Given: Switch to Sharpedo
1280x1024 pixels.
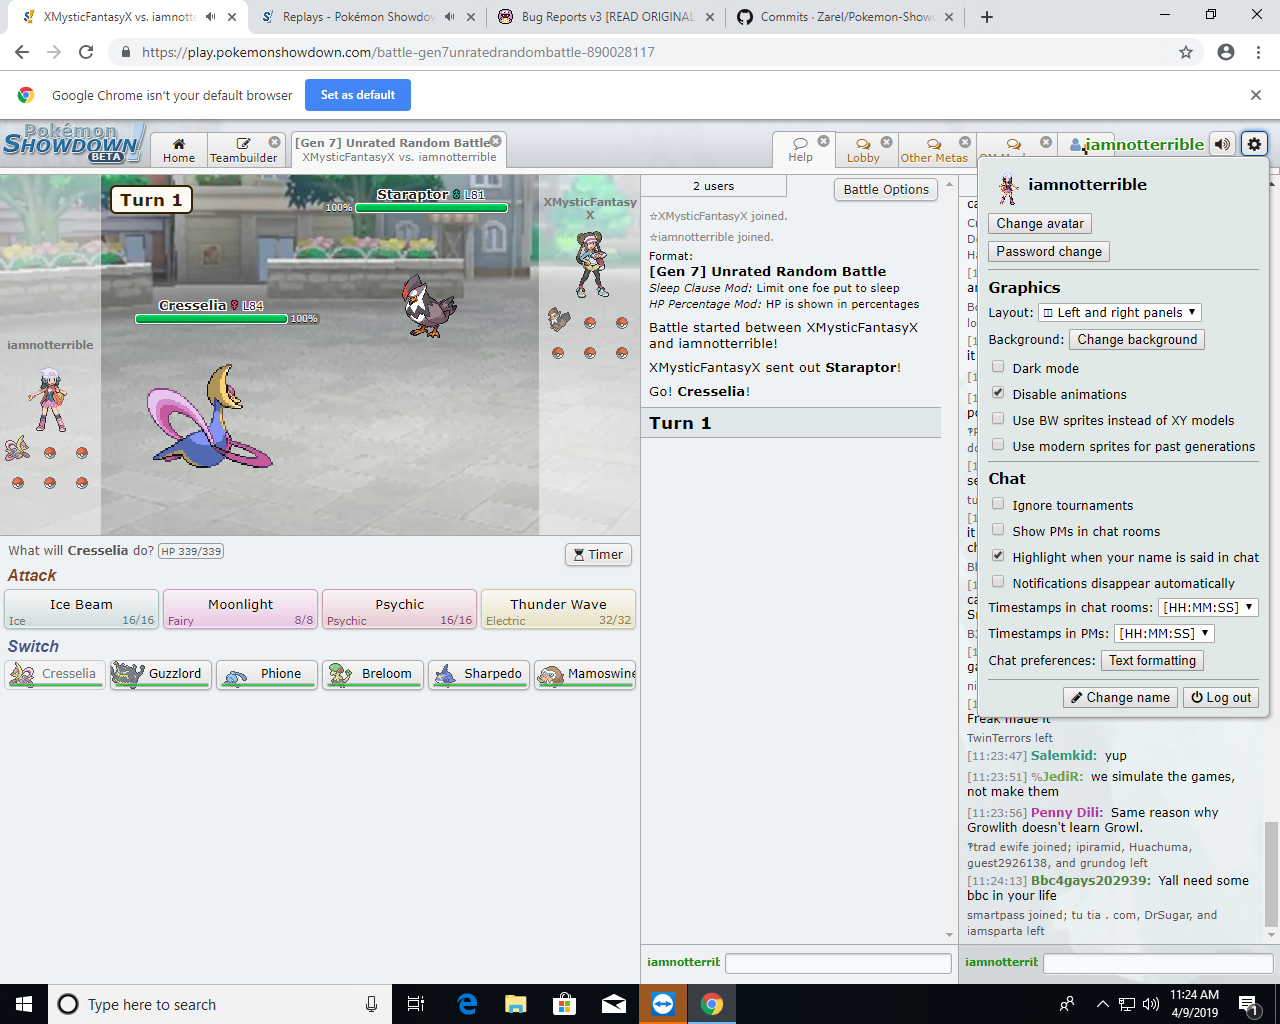Looking at the screenshot, I should click(x=478, y=674).
